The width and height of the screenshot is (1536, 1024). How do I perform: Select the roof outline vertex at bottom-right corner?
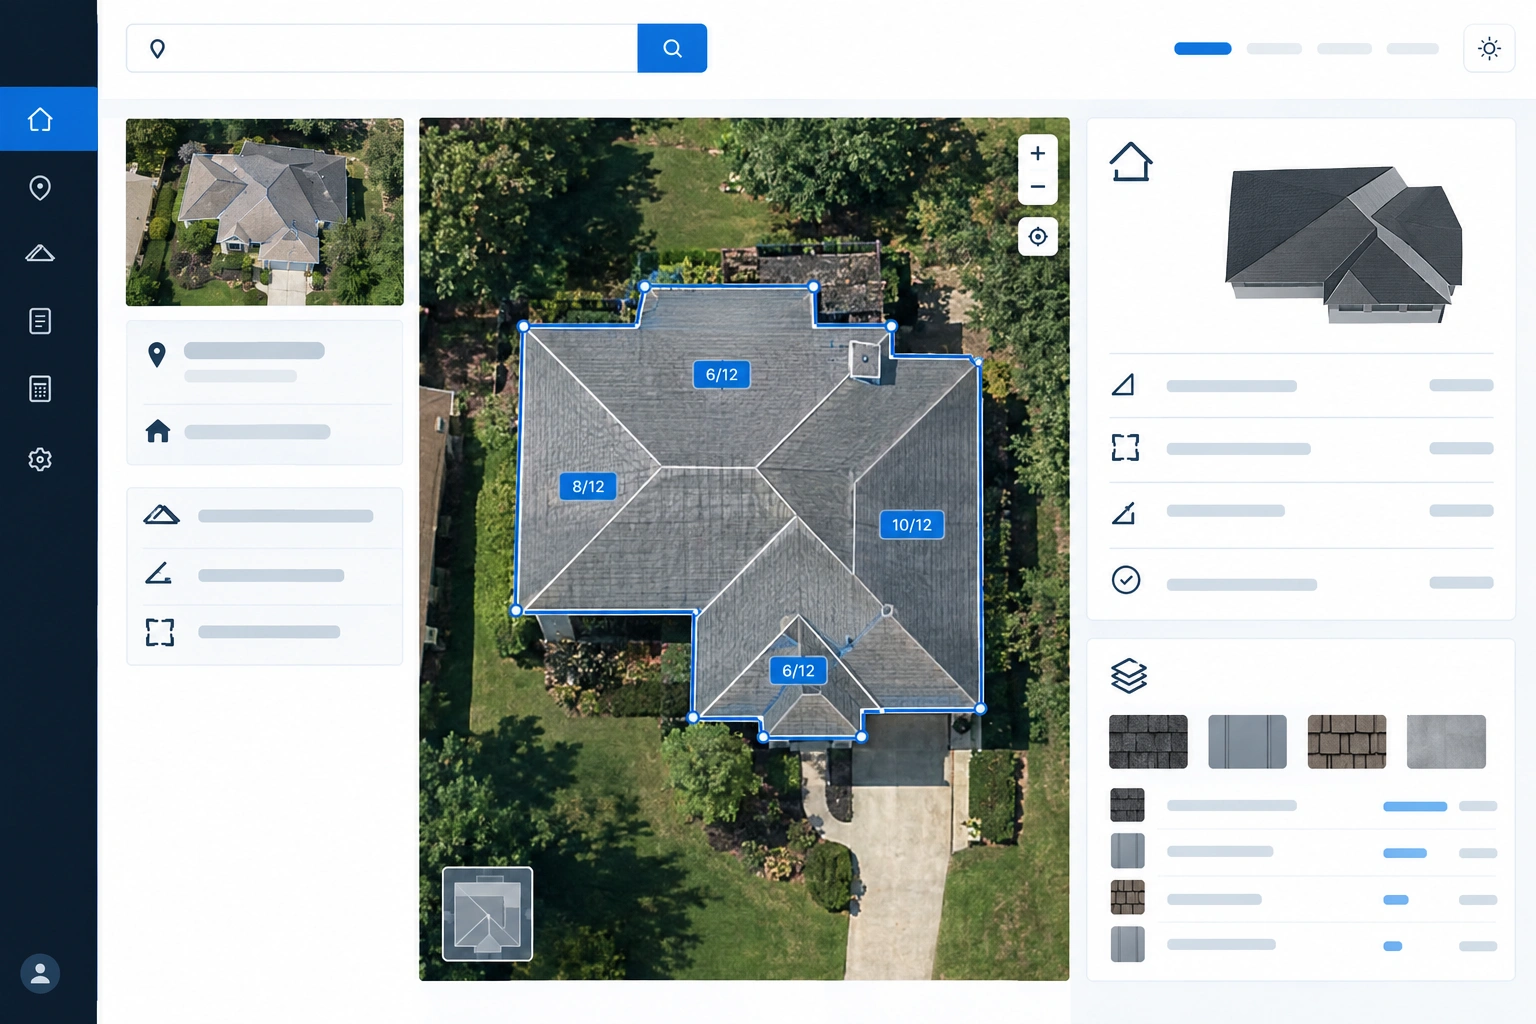coord(980,708)
